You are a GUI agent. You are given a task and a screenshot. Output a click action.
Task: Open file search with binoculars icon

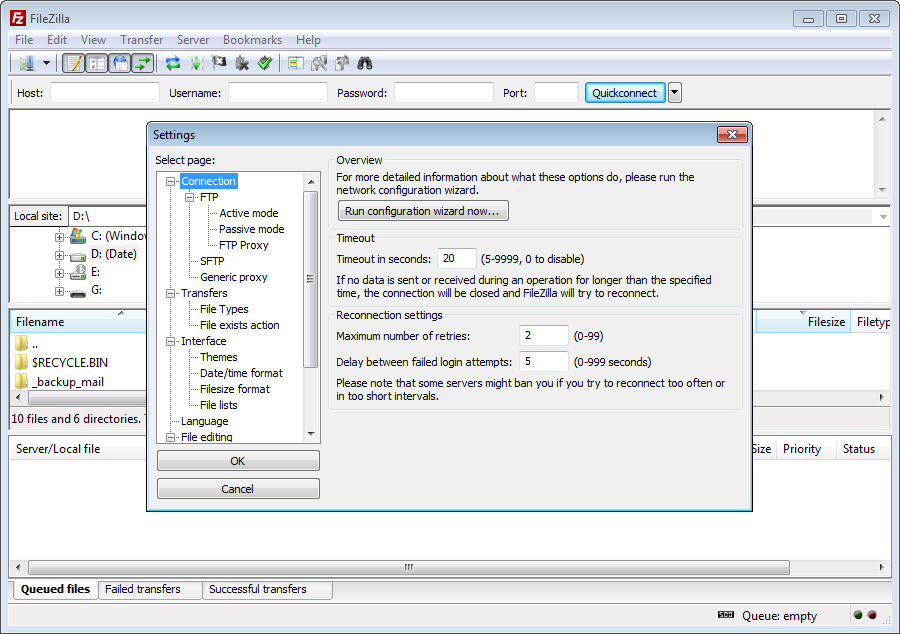(365, 63)
